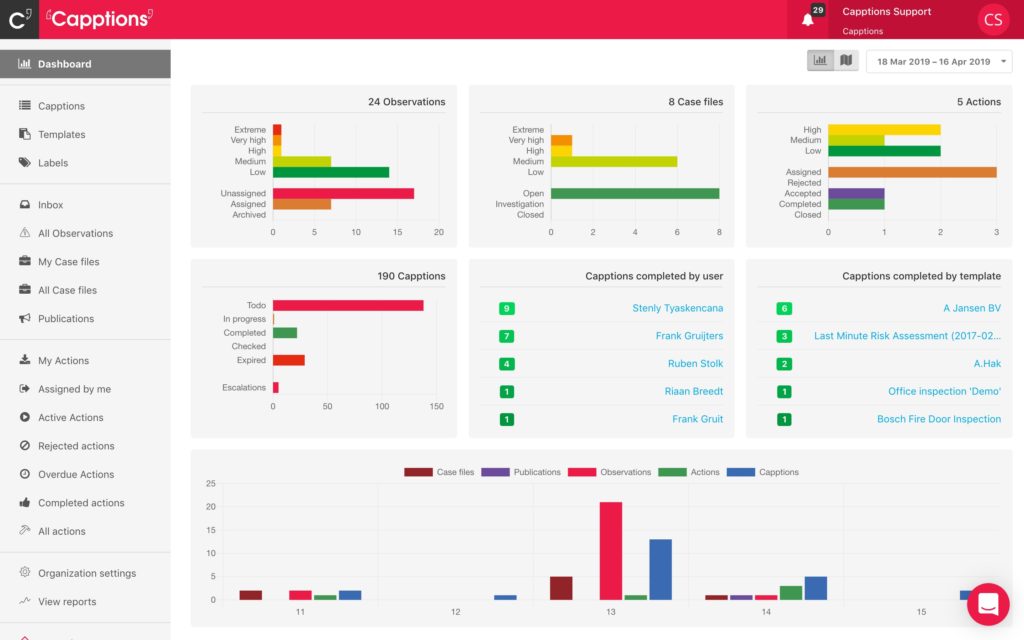Select Dashboard in the sidebar
This screenshot has height=640, width=1024.
pyautogui.click(x=85, y=64)
